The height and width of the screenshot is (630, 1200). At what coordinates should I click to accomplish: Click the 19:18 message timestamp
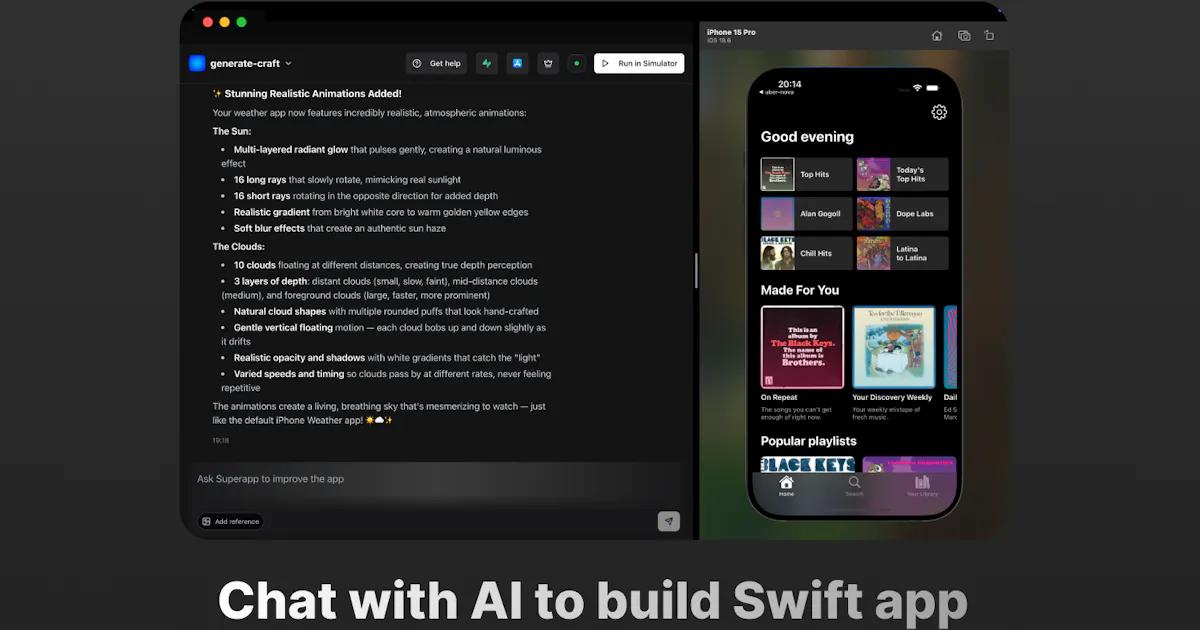tap(220, 440)
